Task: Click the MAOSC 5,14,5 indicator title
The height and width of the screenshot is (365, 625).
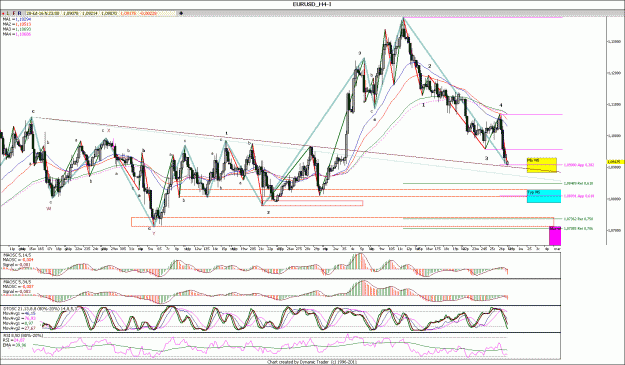Action: (17, 255)
